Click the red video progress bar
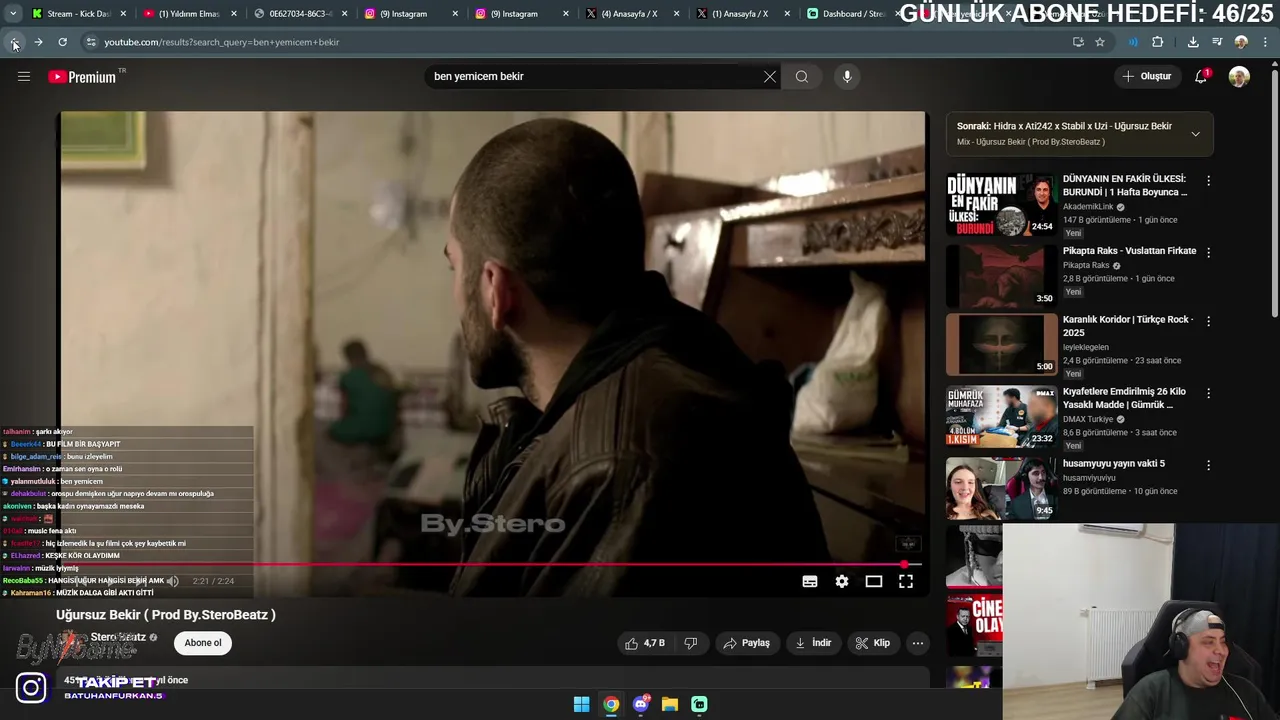Viewport: 1280px width, 720px height. tap(490, 565)
